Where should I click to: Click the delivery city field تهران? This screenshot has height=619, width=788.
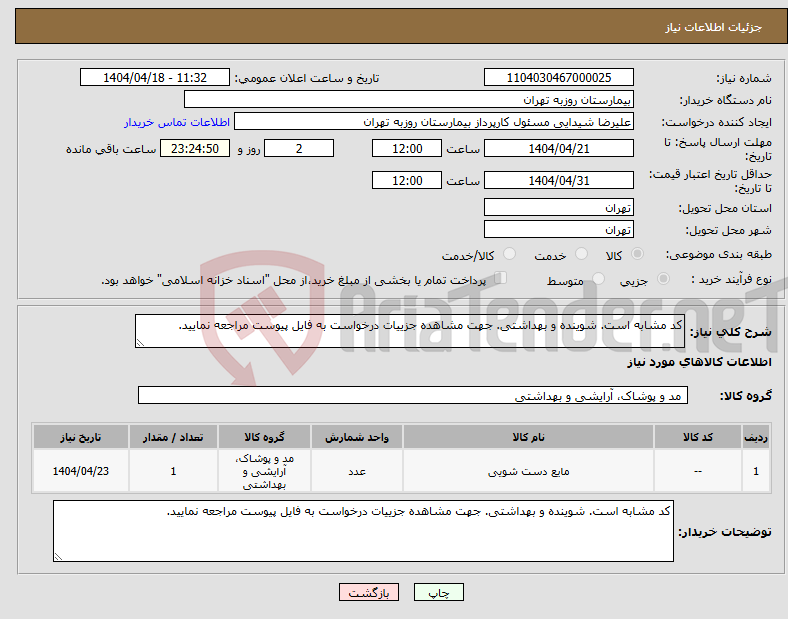coord(558,230)
